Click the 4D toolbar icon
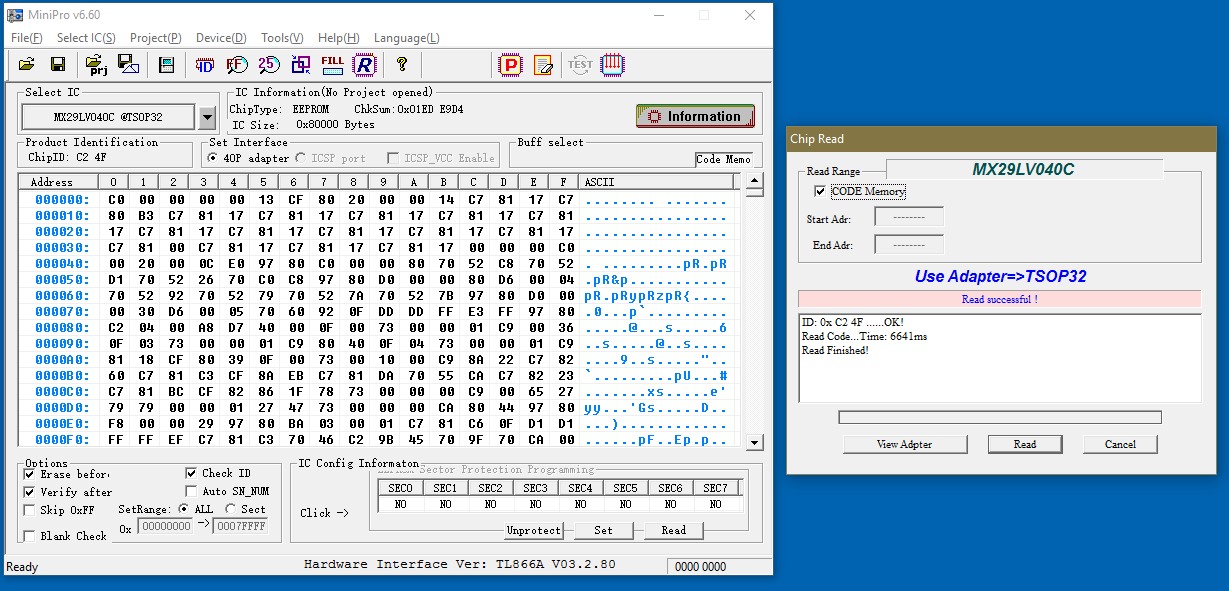 pyautogui.click(x=205, y=65)
